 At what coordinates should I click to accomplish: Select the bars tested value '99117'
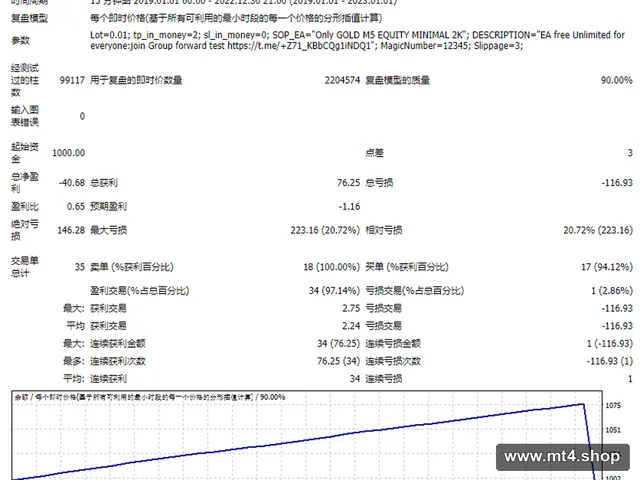72,80
